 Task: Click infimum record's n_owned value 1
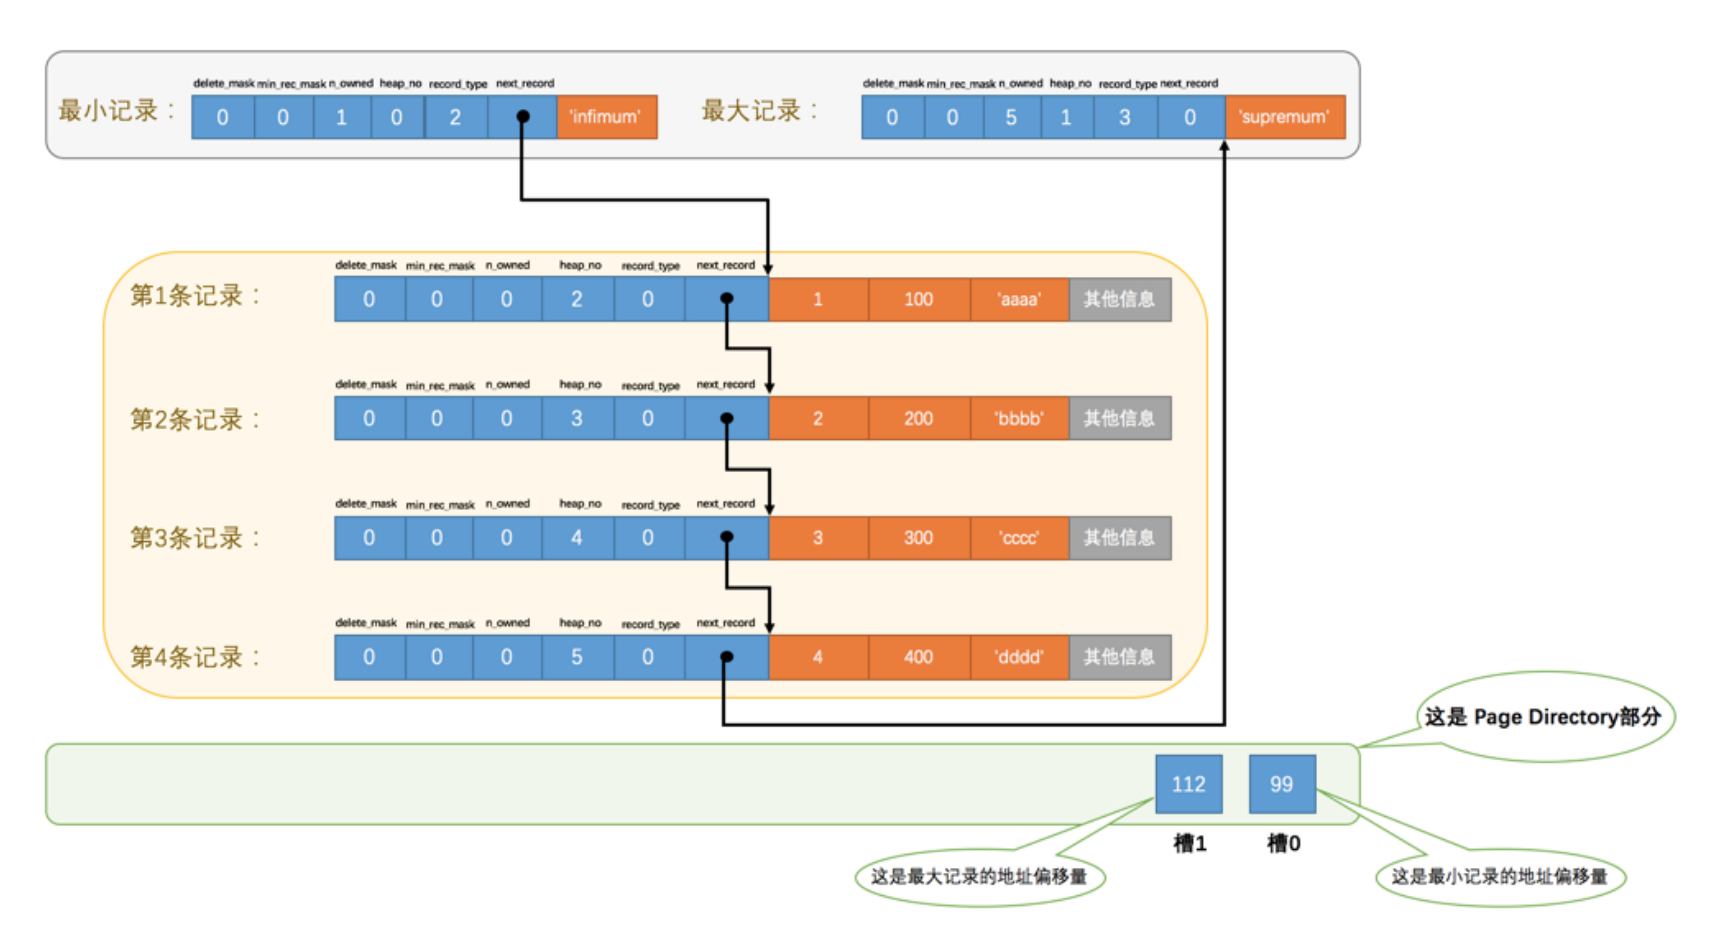(x=341, y=117)
